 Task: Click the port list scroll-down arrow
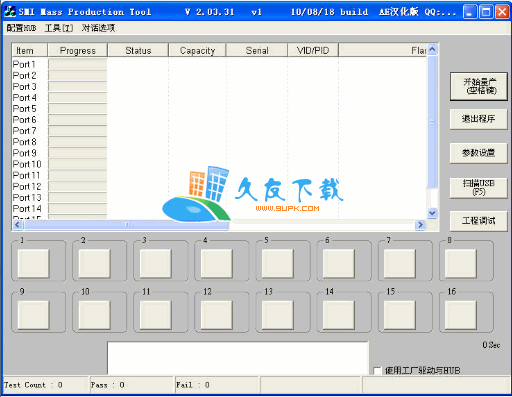[432, 213]
